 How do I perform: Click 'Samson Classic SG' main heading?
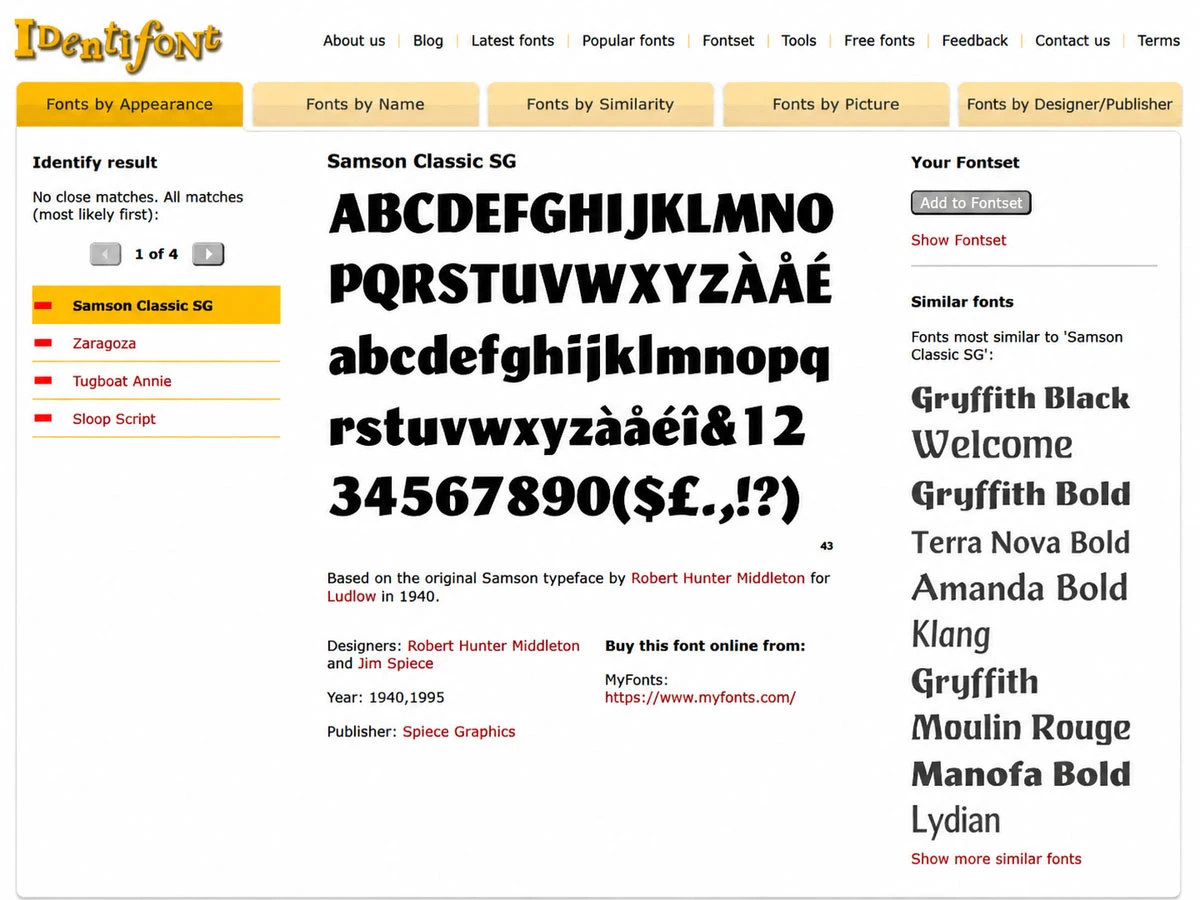tap(422, 161)
